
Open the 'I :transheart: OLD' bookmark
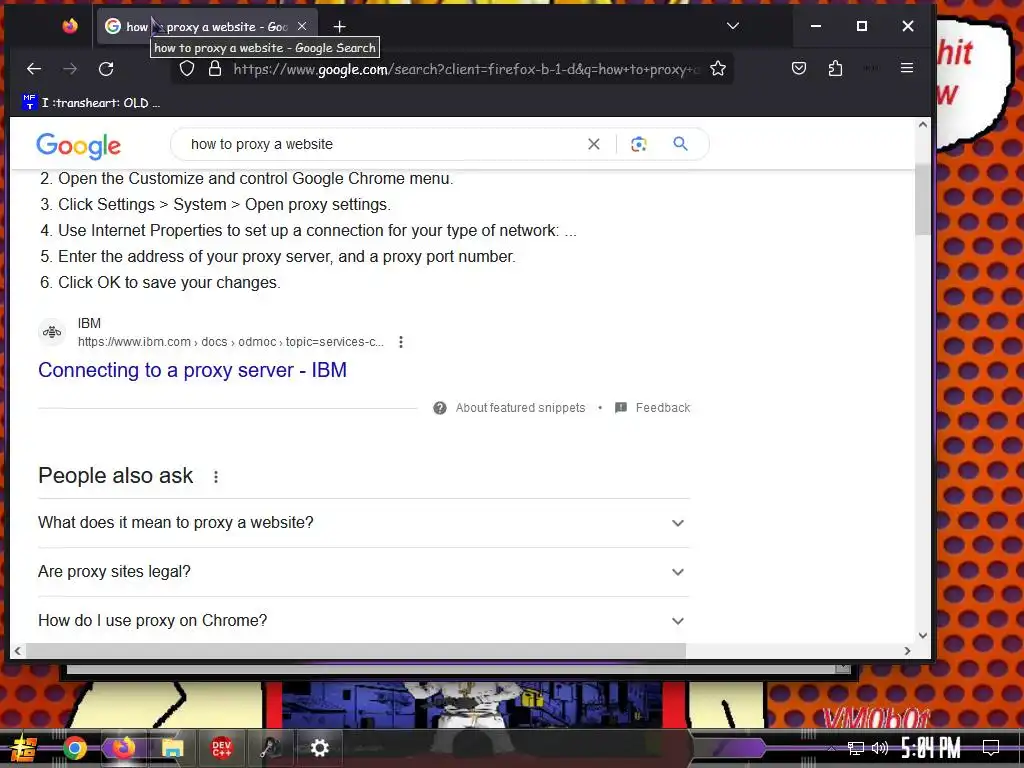click(x=92, y=103)
